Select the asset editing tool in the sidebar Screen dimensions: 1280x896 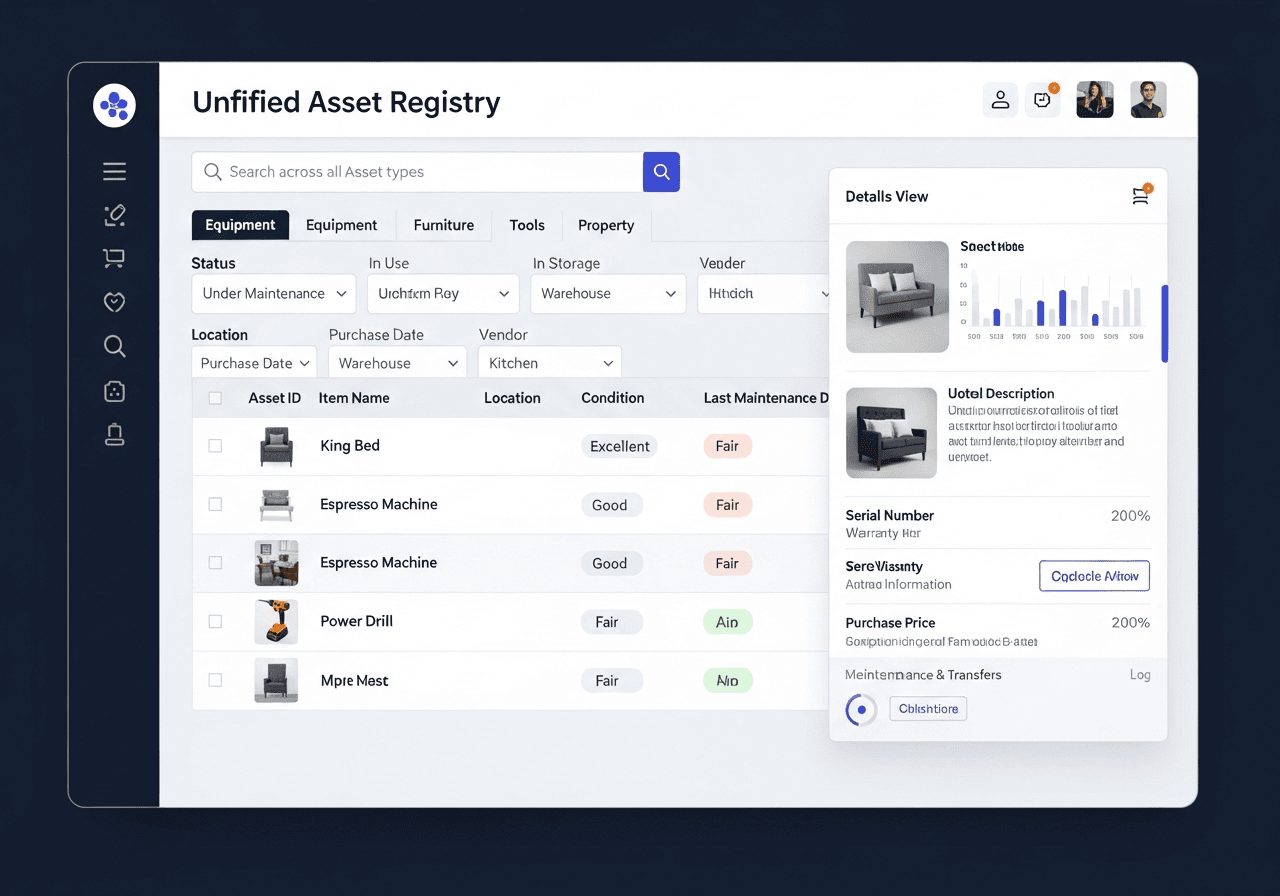[114, 215]
